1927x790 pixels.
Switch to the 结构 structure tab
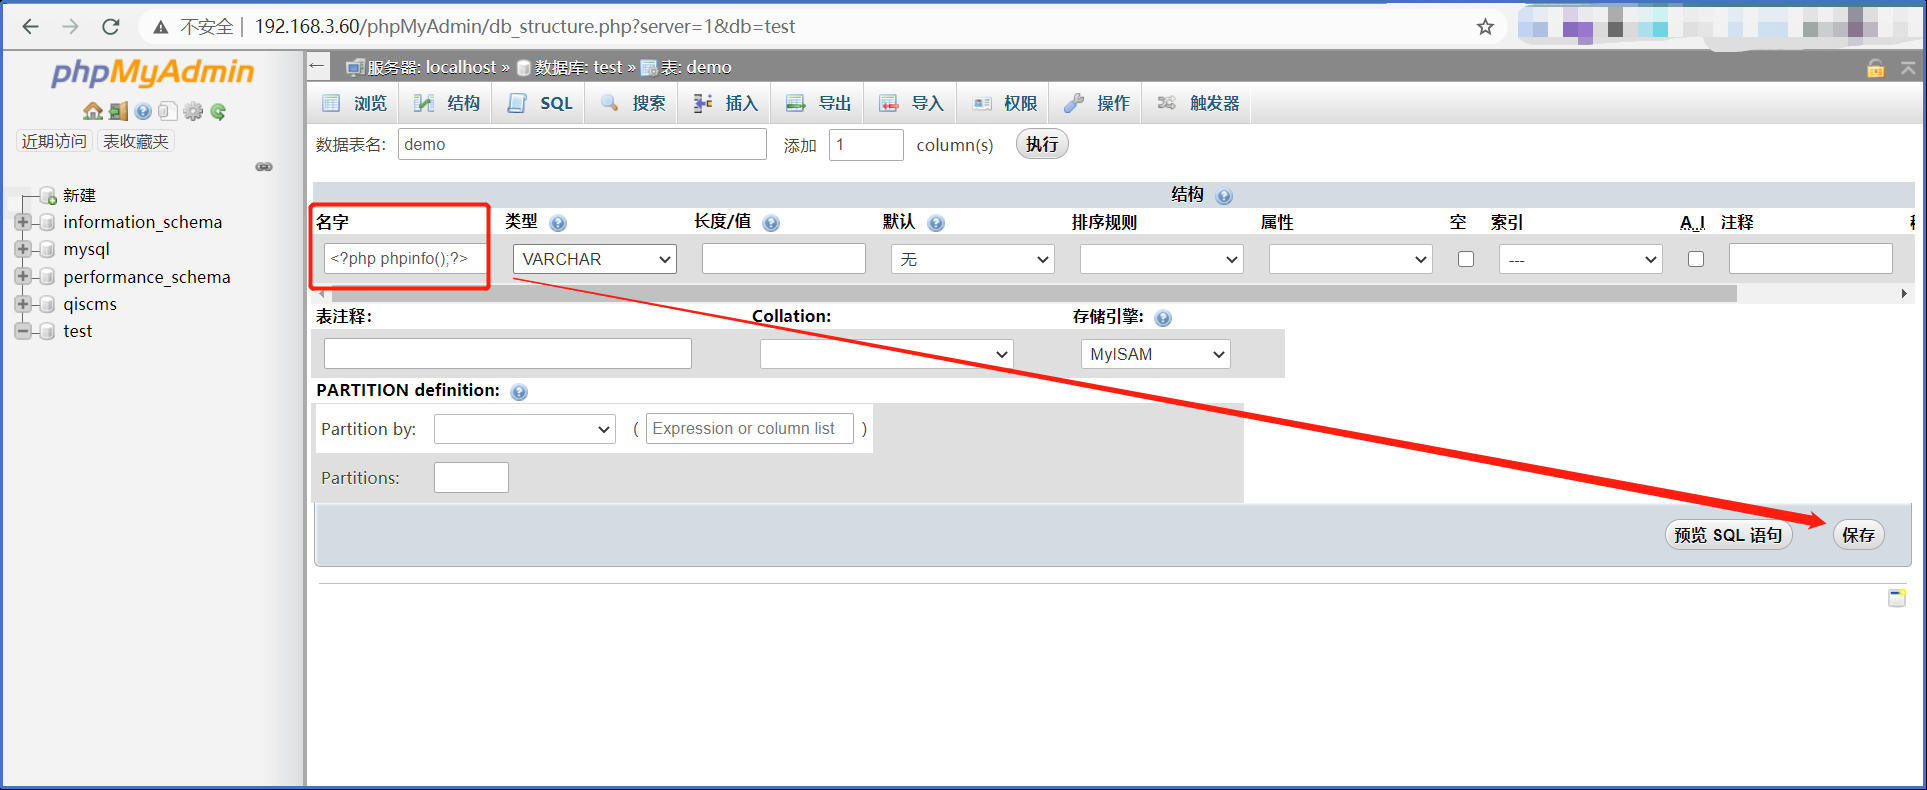[447, 103]
